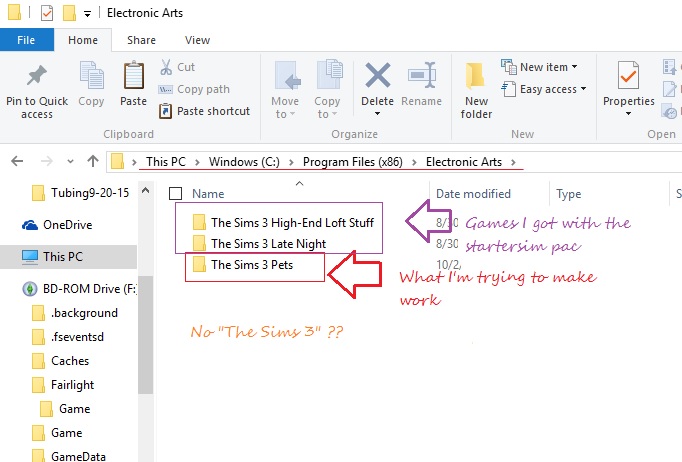Click the Easy access icon
The image size is (682, 462).
508,89
